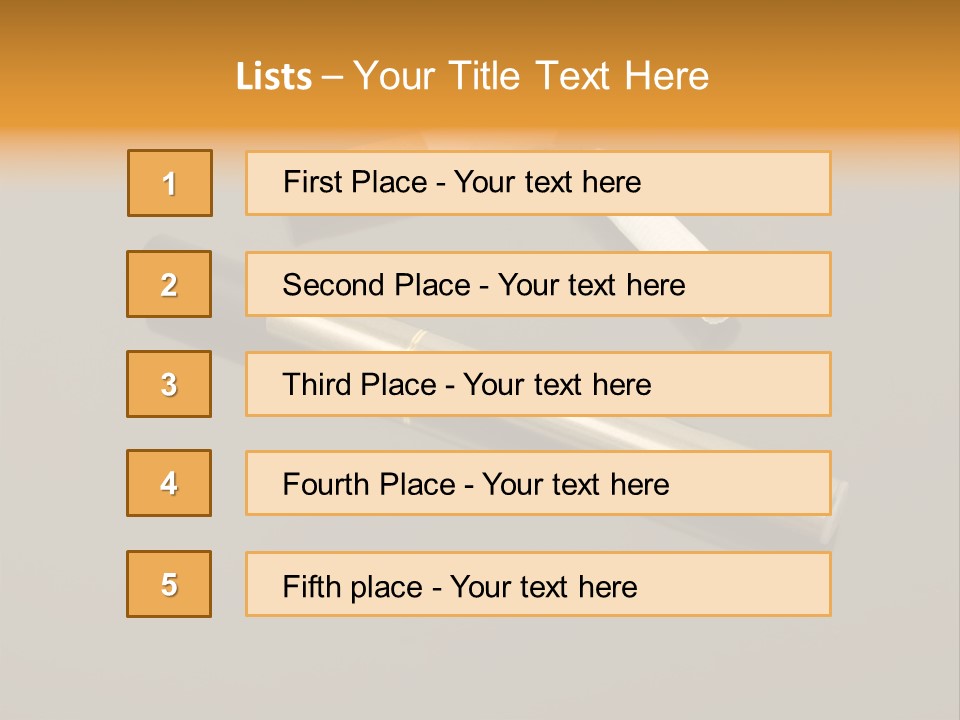The height and width of the screenshot is (720, 960).
Task: Select the Fifth place text bar
Action: click(538, 584)
